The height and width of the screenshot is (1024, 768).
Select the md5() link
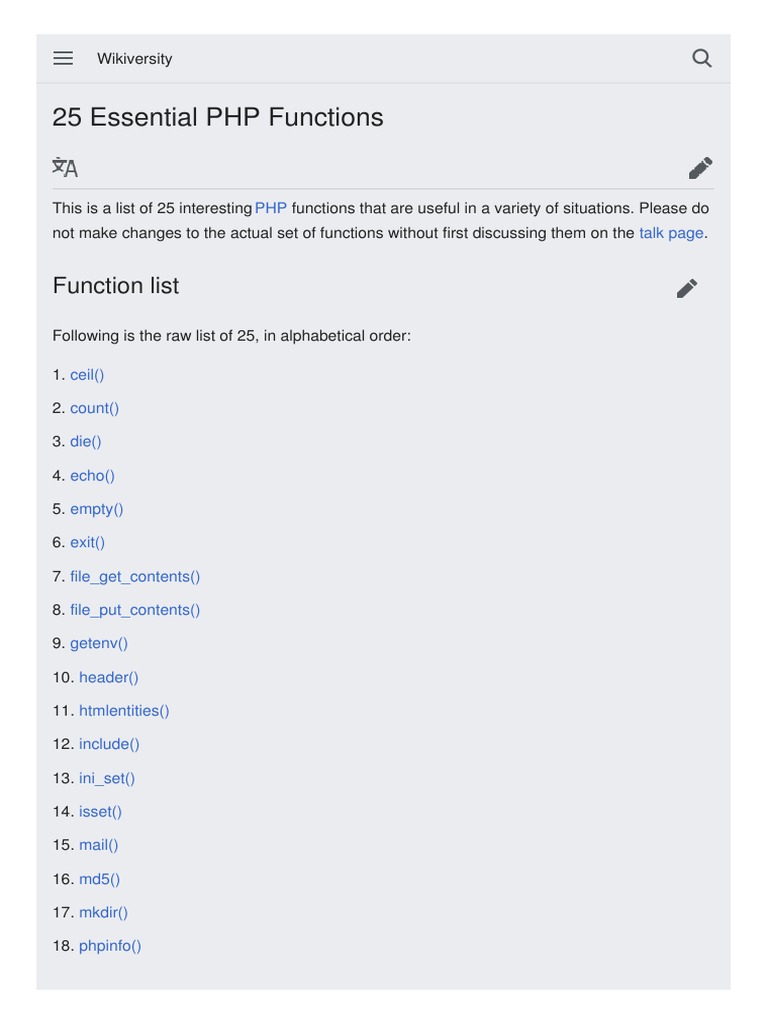(x=99, y=879)
